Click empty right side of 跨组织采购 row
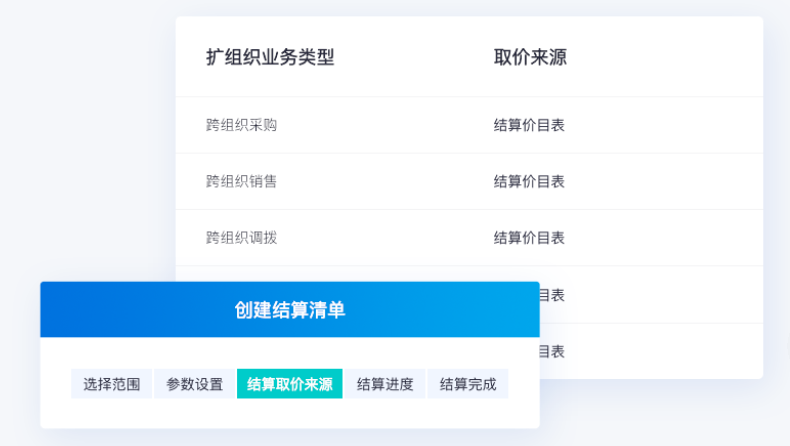Screen dimensions: 790x446 coord(665,125)
